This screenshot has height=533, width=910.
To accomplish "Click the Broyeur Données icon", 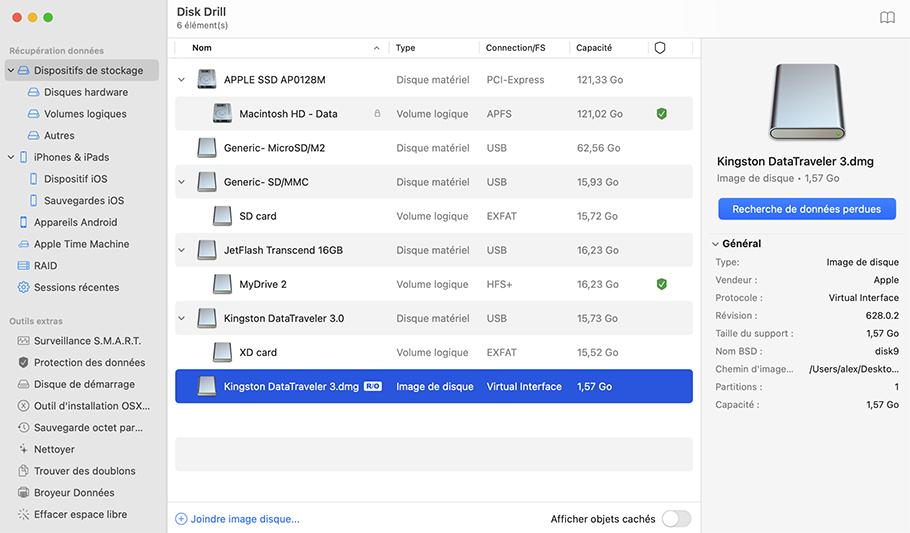I will tap(23, 492).
